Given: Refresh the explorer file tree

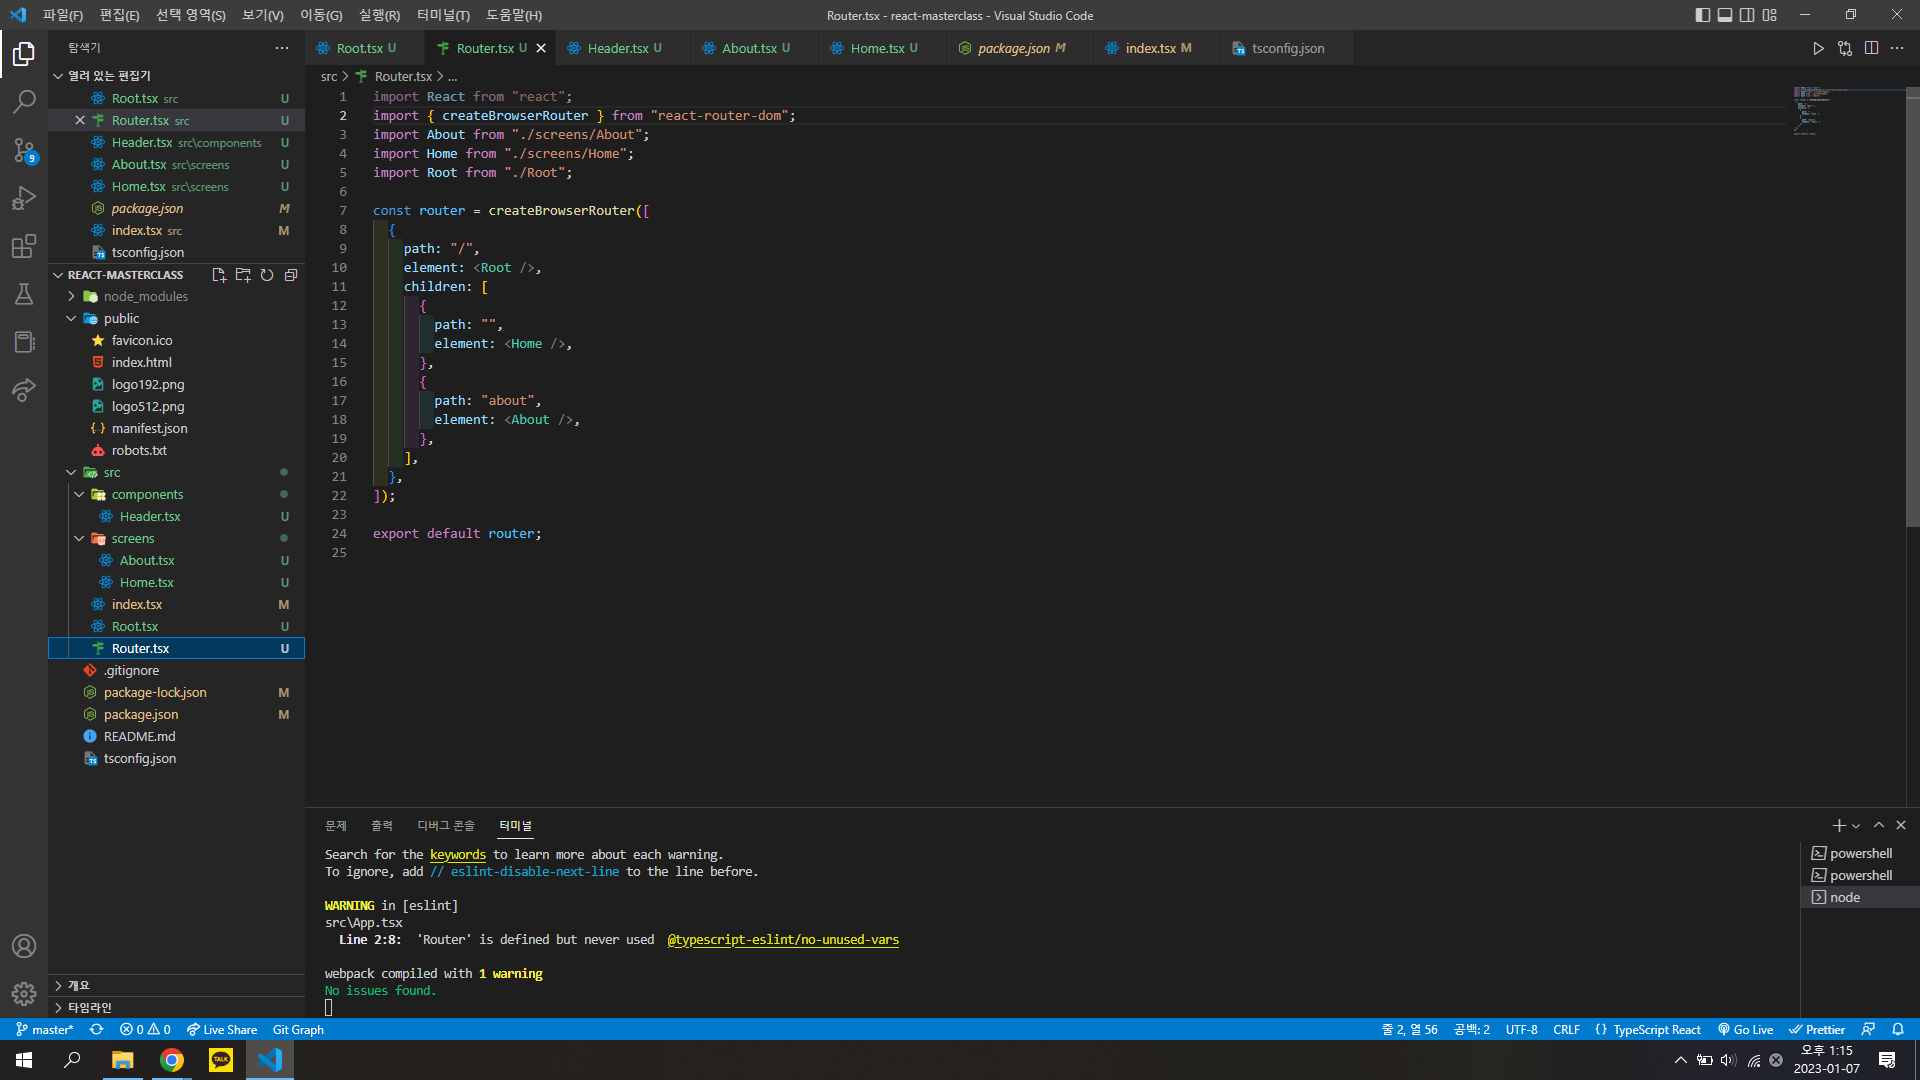Looking at the screenshot, I should [x=267, y=275].
